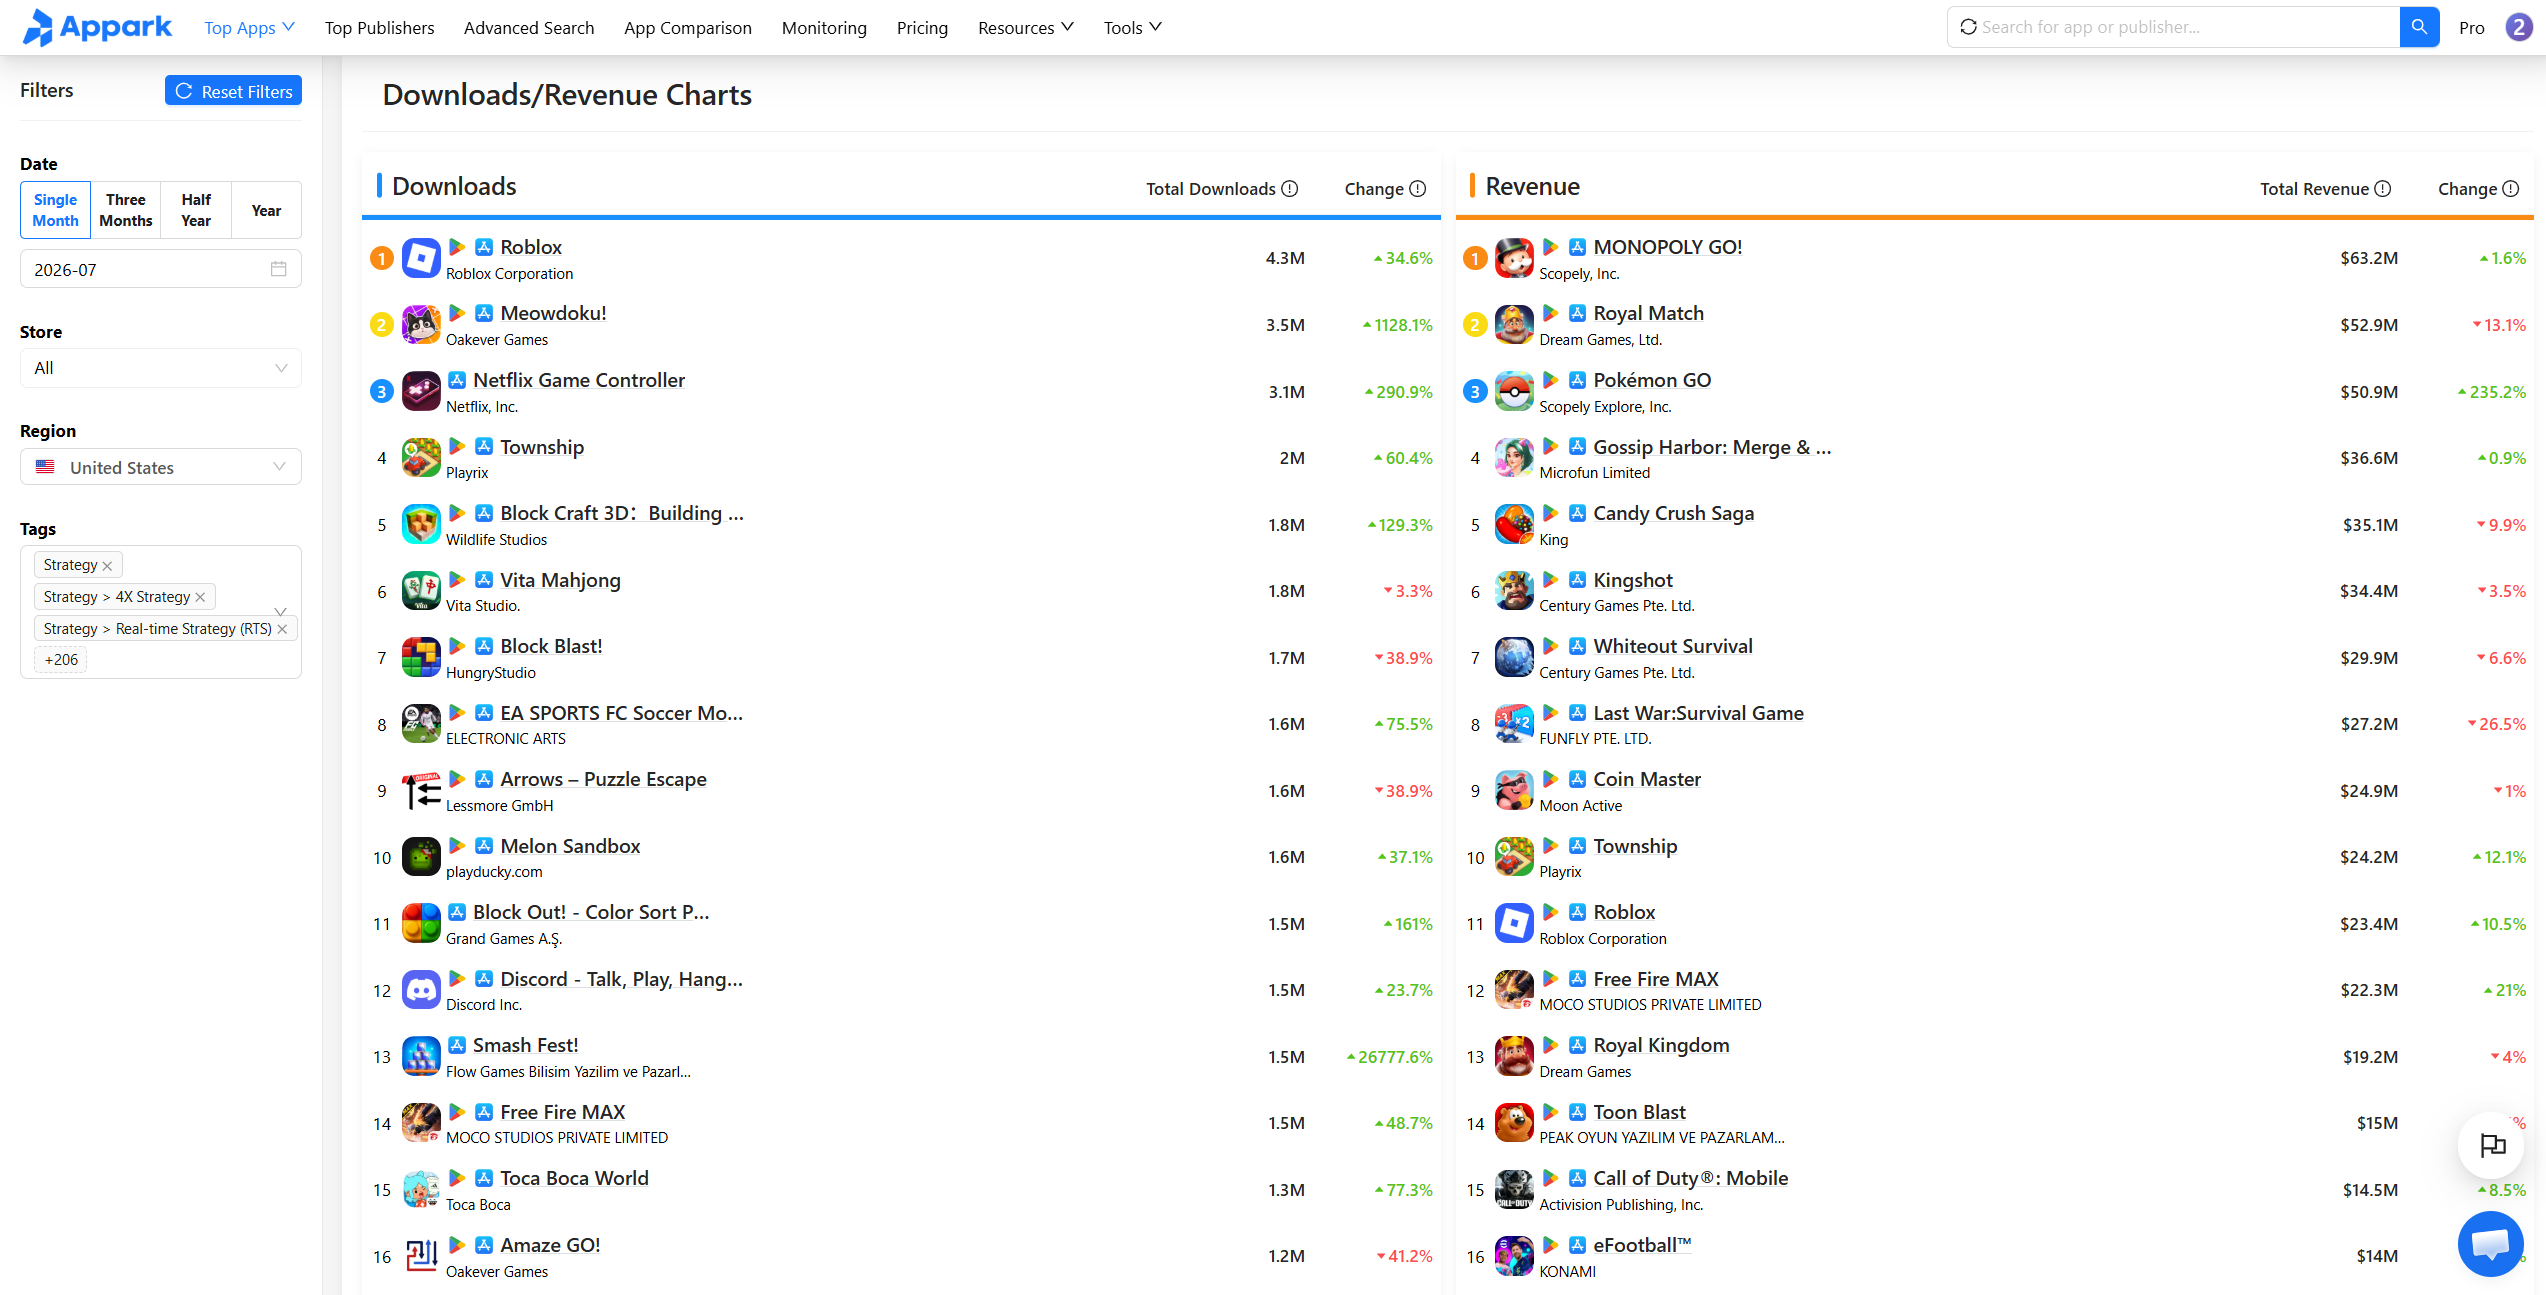This screenshot has height=1295, width=2546.
Task: Open the feedback flag floating button
Action: click(2492, 1145)
